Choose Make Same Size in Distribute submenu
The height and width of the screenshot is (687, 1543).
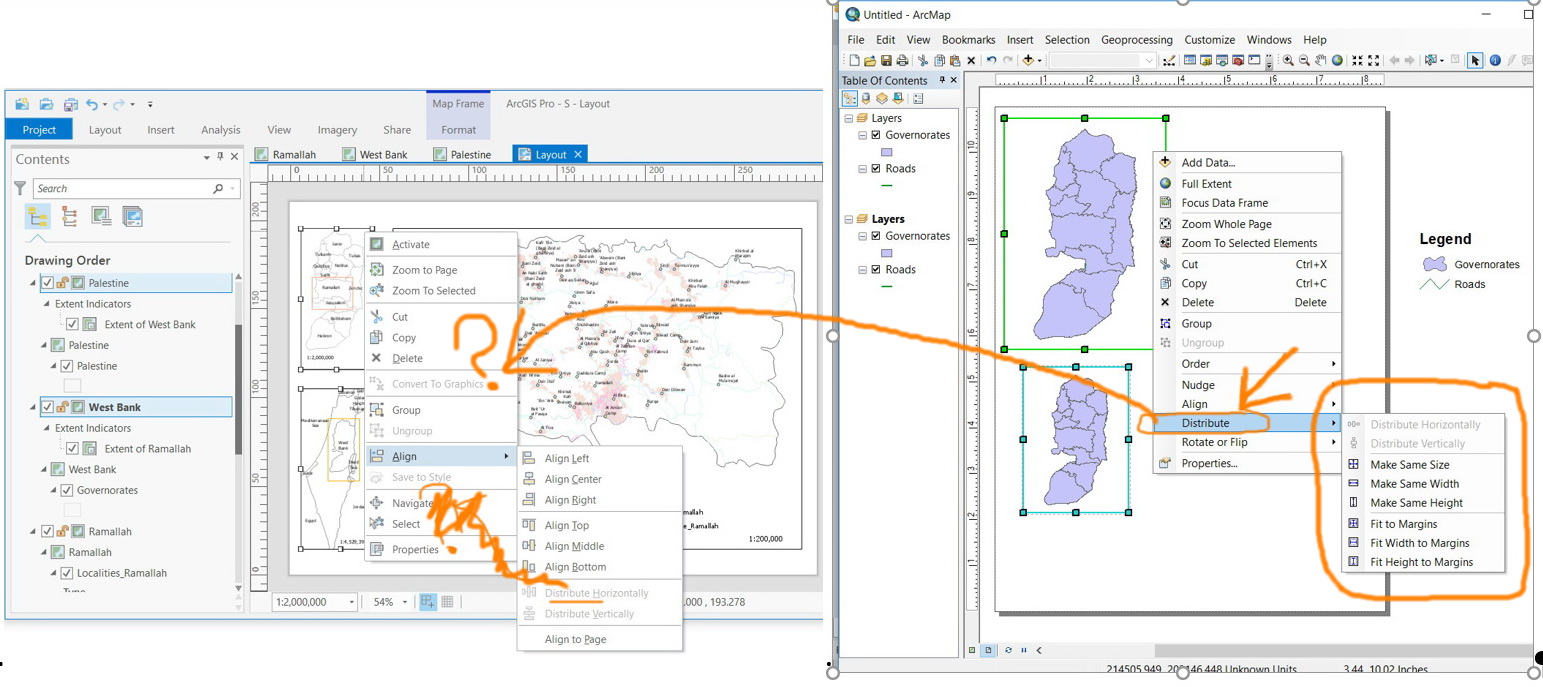coord(1409,465)
